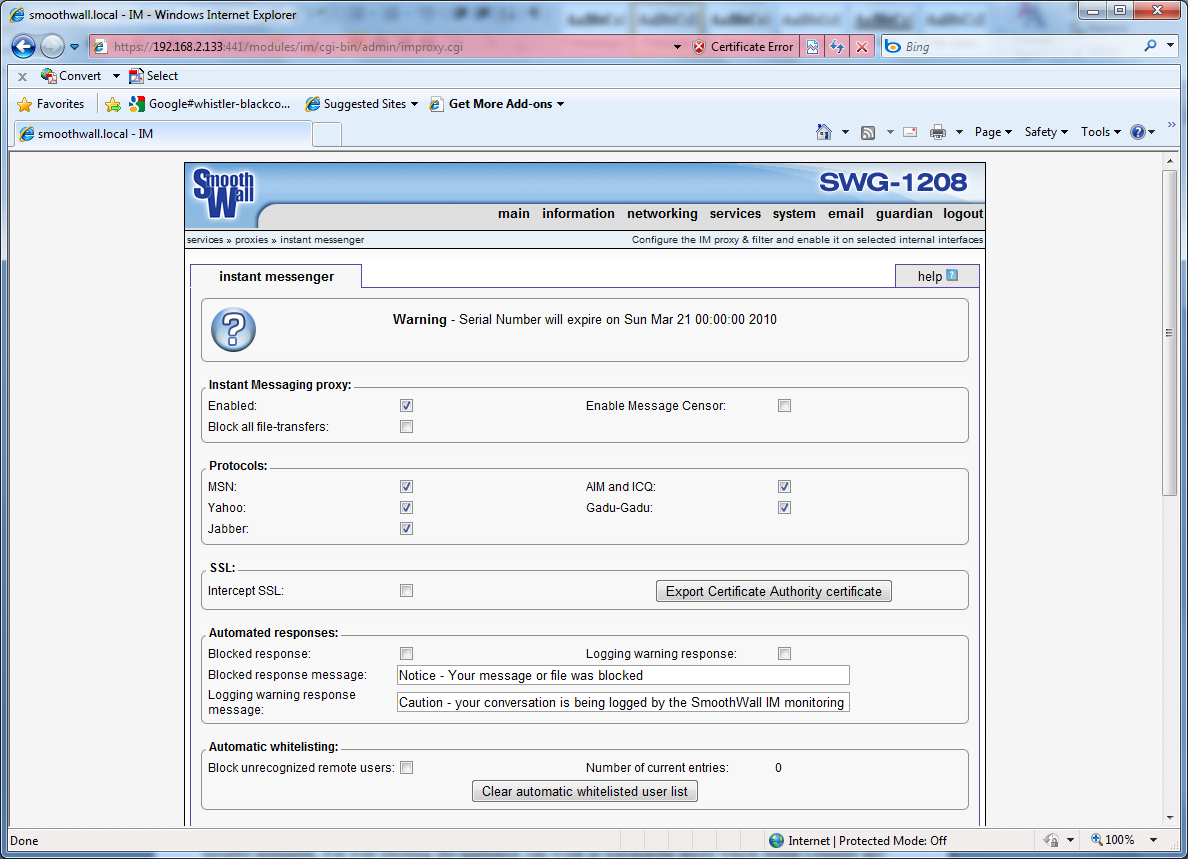This screenshot has height=859, width=1188.
Task: Expand the address bar history dropdown
Action: tap(677, 47)
